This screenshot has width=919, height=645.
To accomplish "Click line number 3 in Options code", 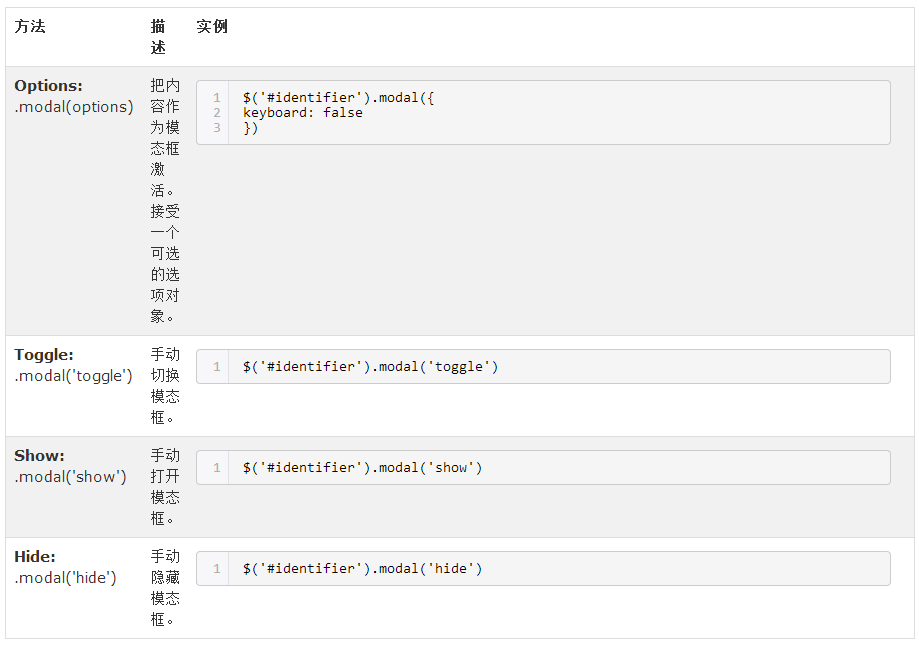I will [x=217, y=127].
